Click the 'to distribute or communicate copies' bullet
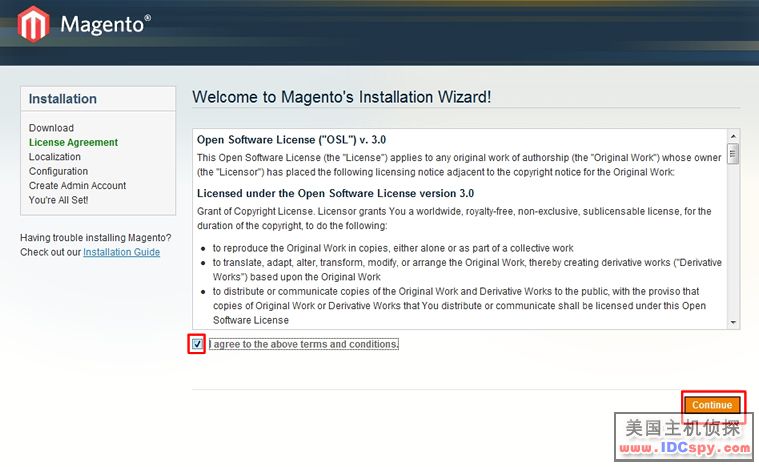This screenshot has width=759, height=467. (459, 306)
